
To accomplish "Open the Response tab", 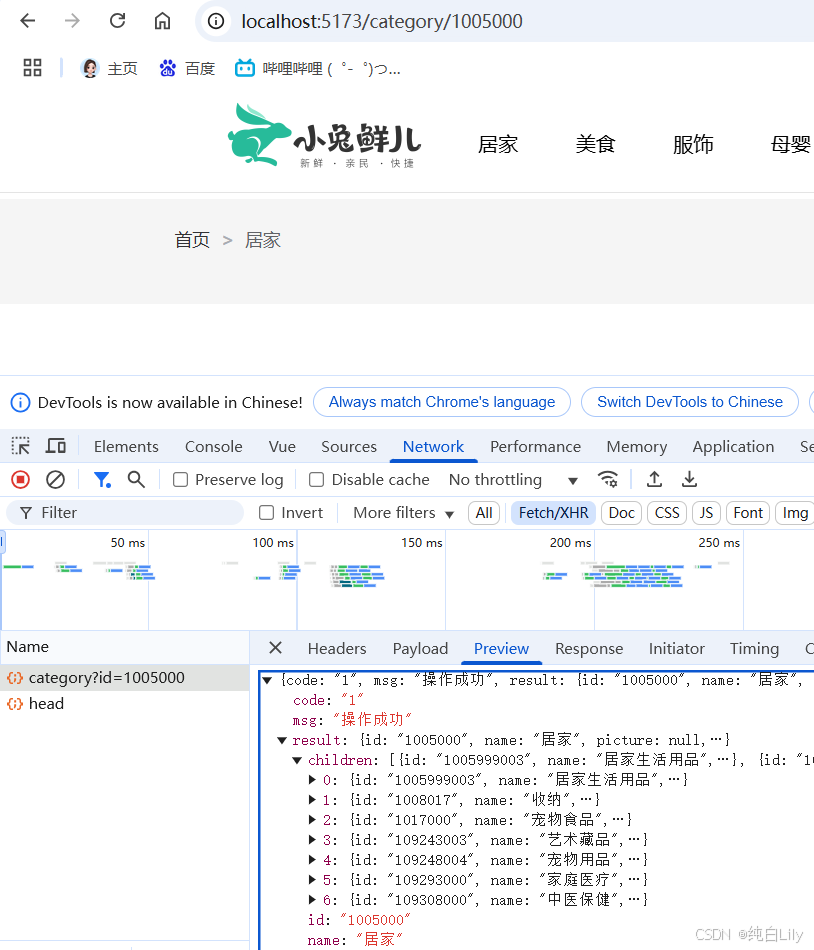I will (588, 648).
